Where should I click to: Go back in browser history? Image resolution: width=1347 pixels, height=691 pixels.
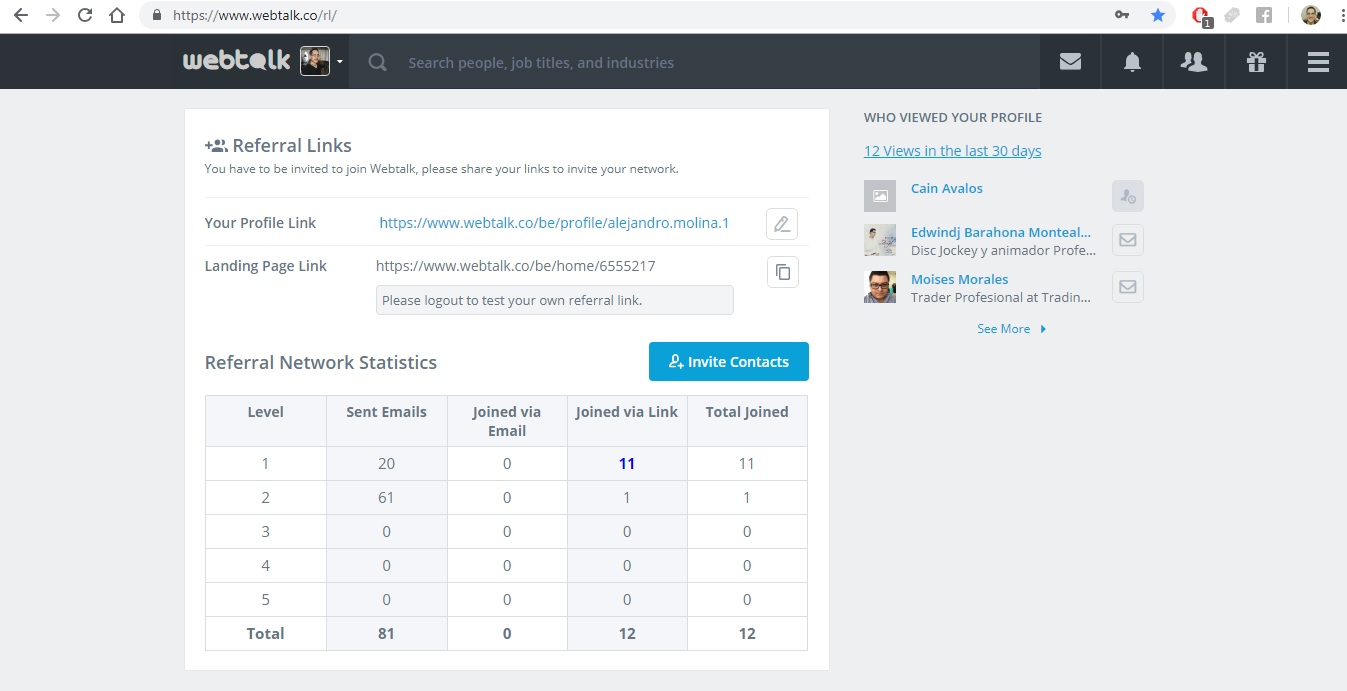pos(20,15)
